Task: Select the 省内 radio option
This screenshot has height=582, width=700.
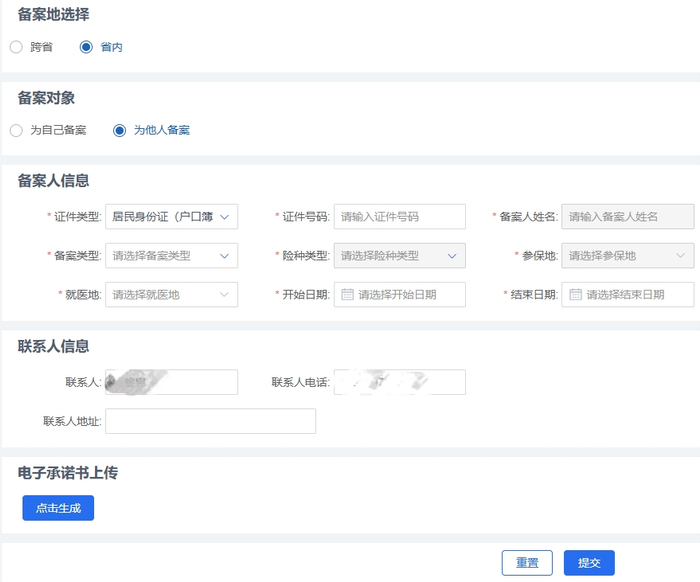Action: (86, 47)
